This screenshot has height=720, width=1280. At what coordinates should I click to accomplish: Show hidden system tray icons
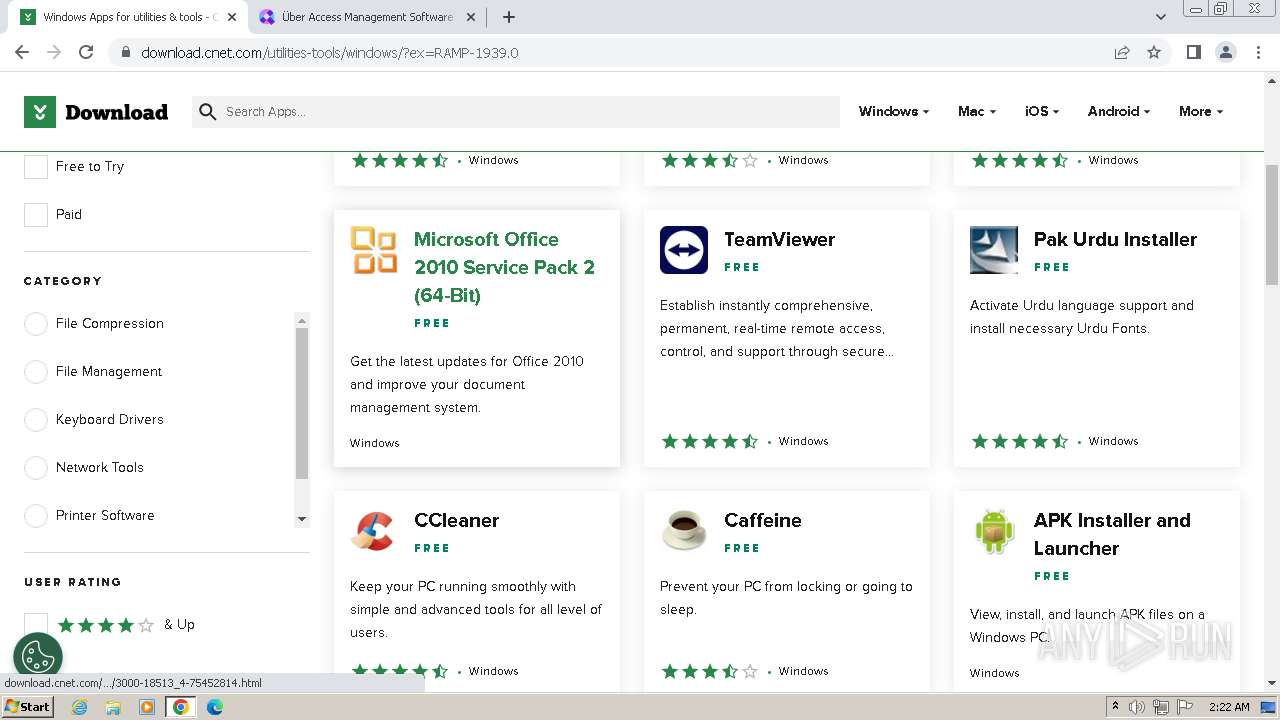1115,707
